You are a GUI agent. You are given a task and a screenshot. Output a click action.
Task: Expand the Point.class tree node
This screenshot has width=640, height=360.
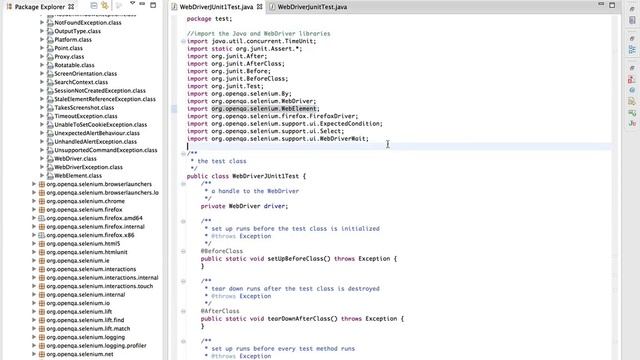click(x=42, y=48)
